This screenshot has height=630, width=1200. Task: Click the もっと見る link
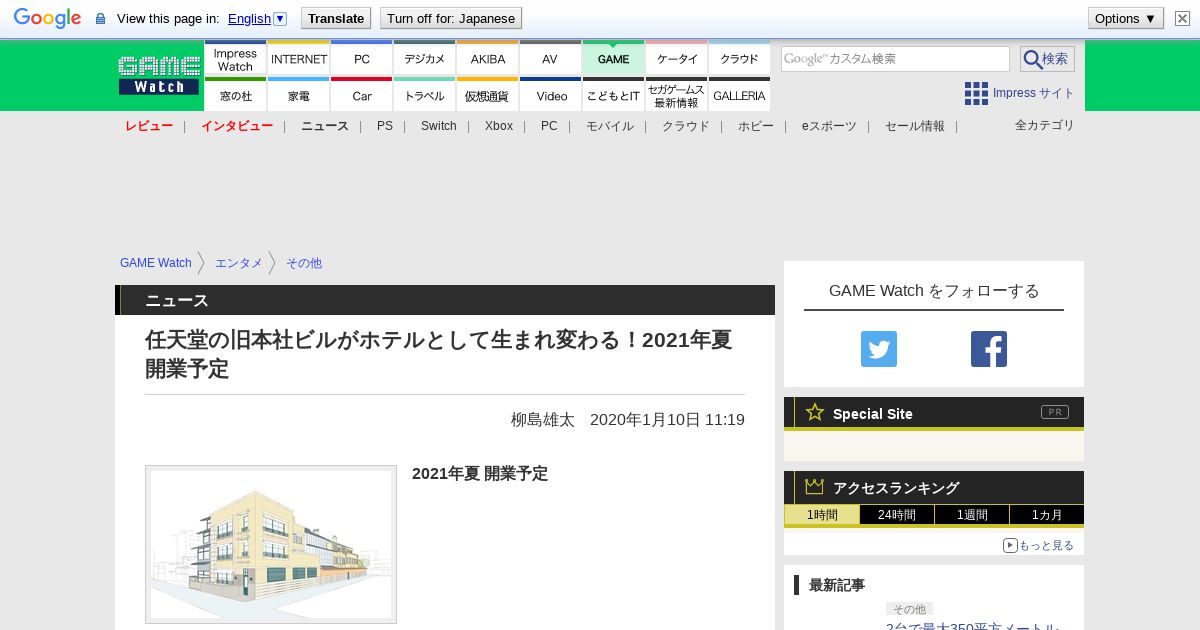pyautogui.click(x=1046, y=545)
